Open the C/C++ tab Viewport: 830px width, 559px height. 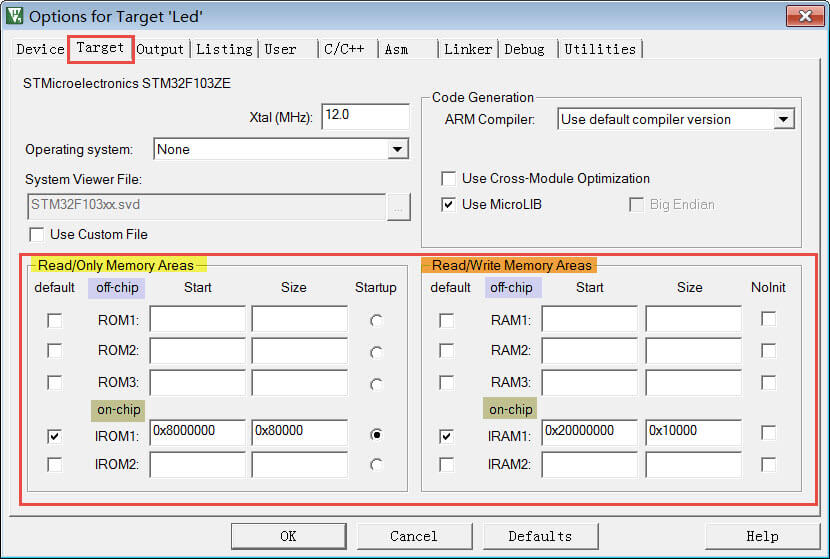coord(344,49)
